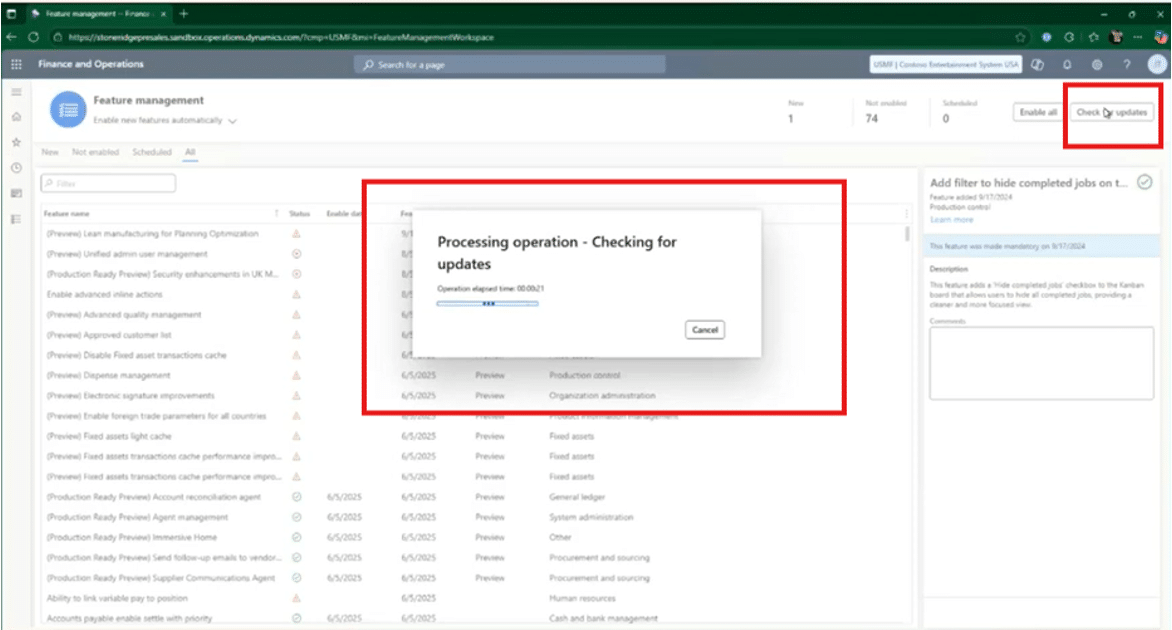
Task: Click the Help question mark icon
Action: click(1126, 64)
